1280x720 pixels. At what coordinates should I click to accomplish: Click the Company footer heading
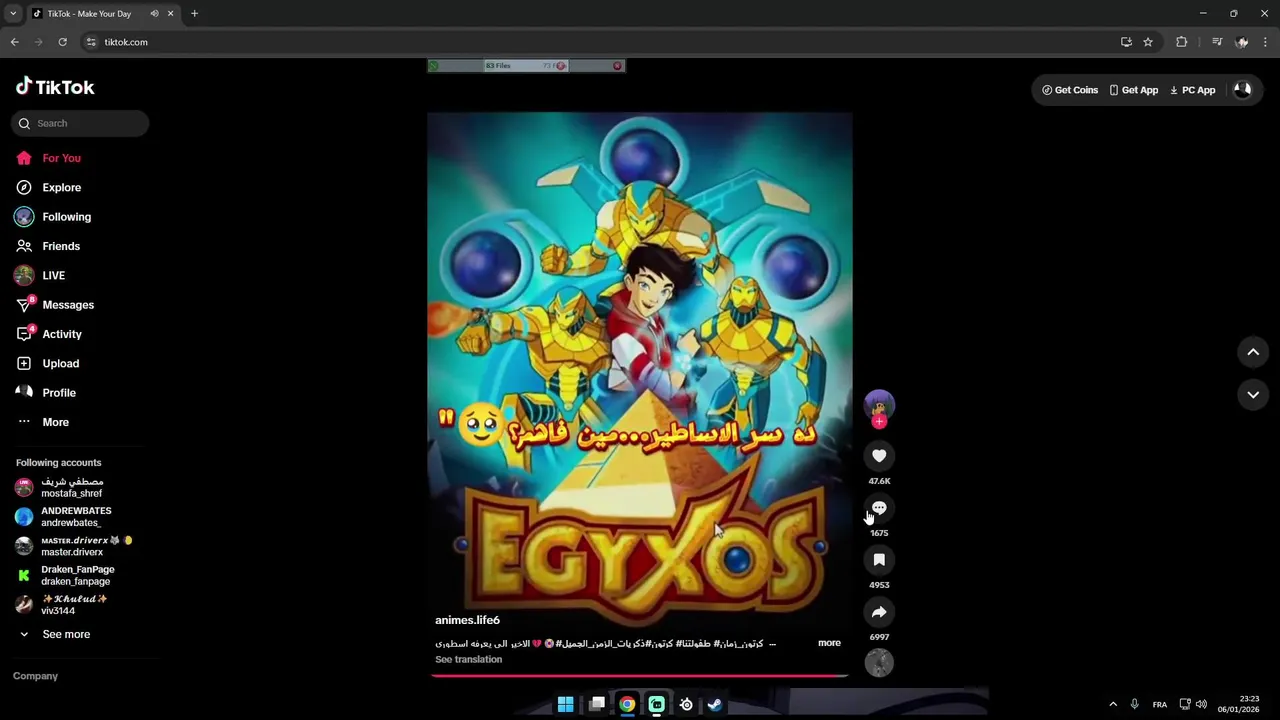click(35, 676)
